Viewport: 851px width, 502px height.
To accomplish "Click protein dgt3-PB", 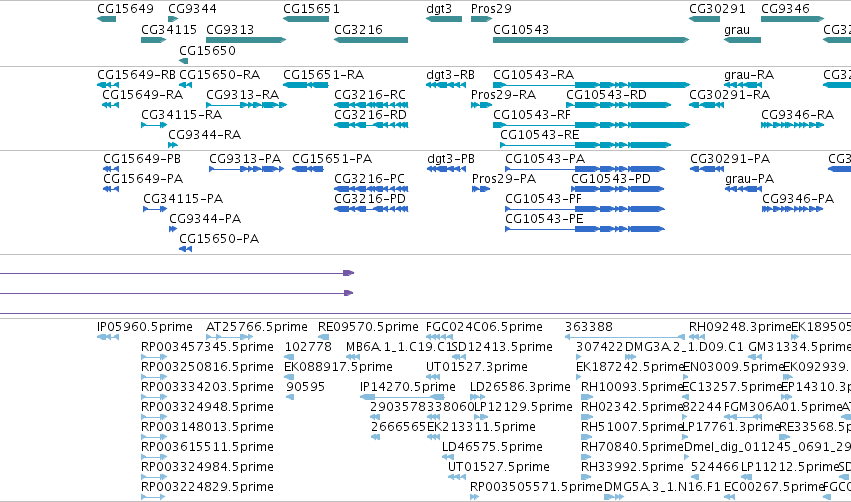I will pos(446,169).
